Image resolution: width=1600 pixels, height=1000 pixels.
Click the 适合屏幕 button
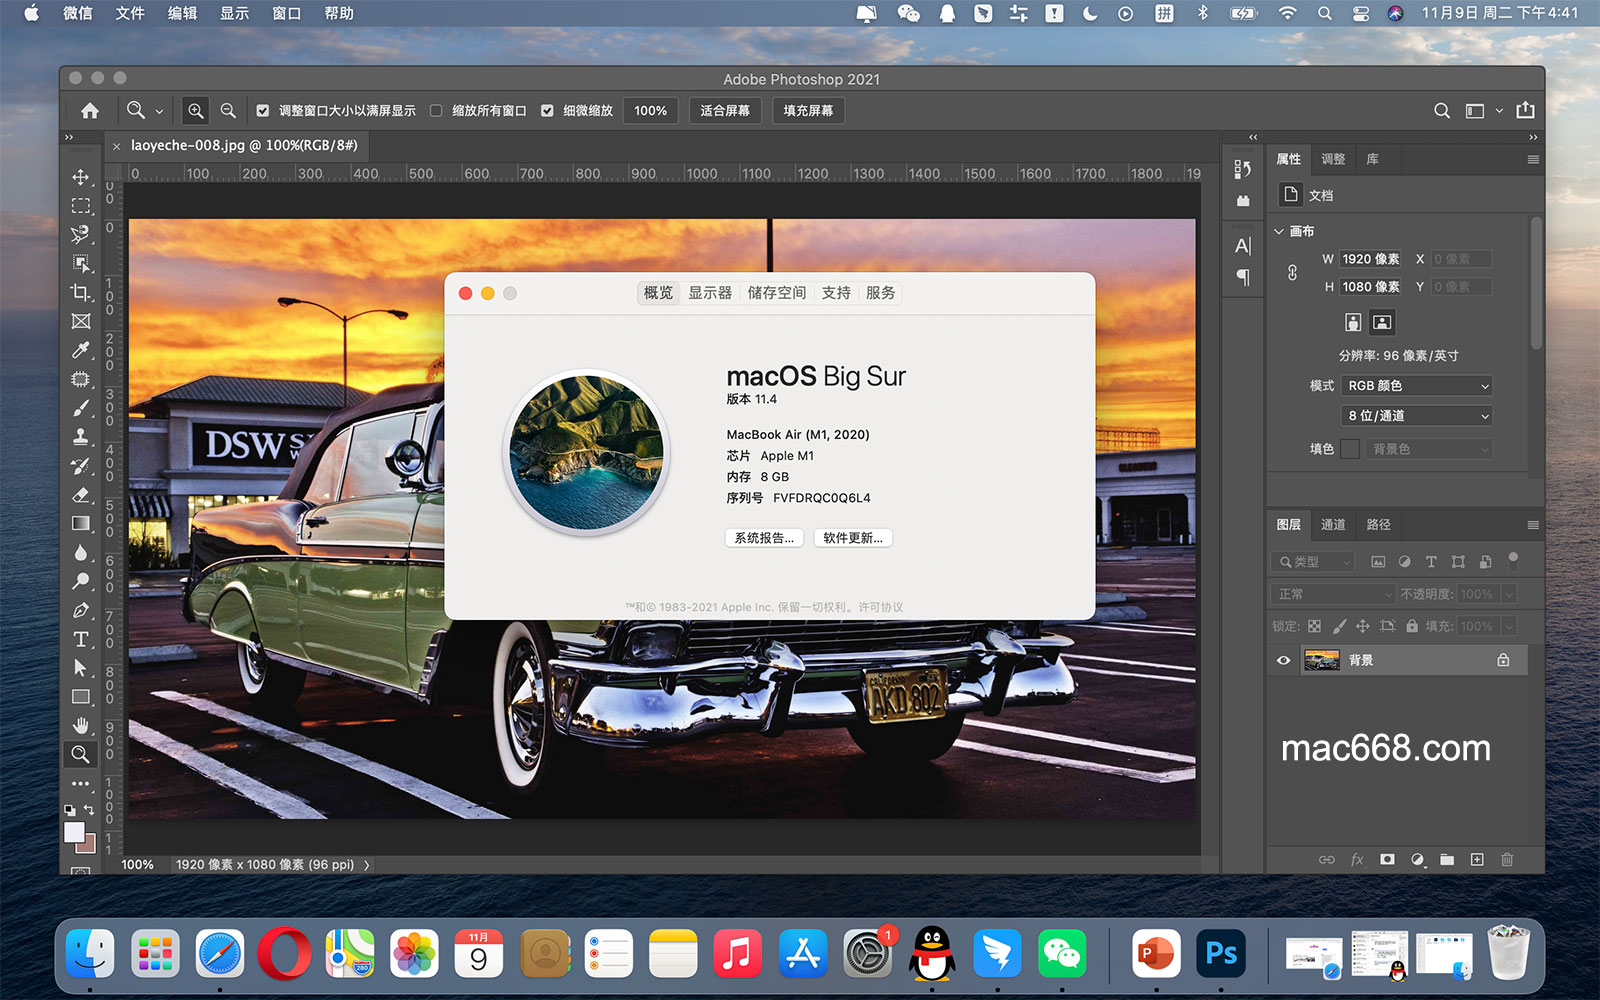(725, 111)
